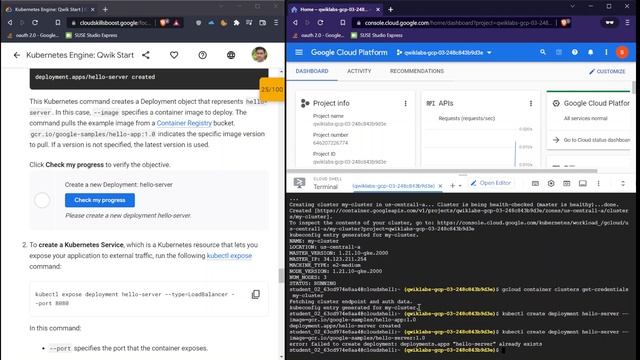The height and width of the screenshot is (360, 640).
Task: Open new tab in Cloud Console window
Action: (x=391, y=9)
